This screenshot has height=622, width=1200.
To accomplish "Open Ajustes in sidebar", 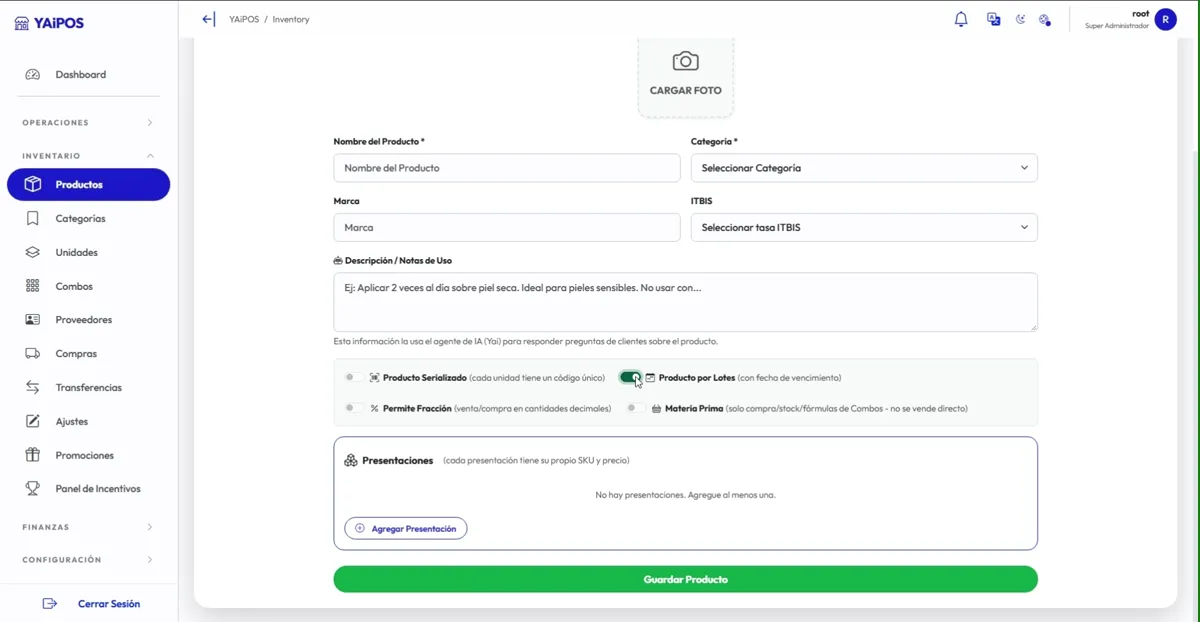I will 88,421.
